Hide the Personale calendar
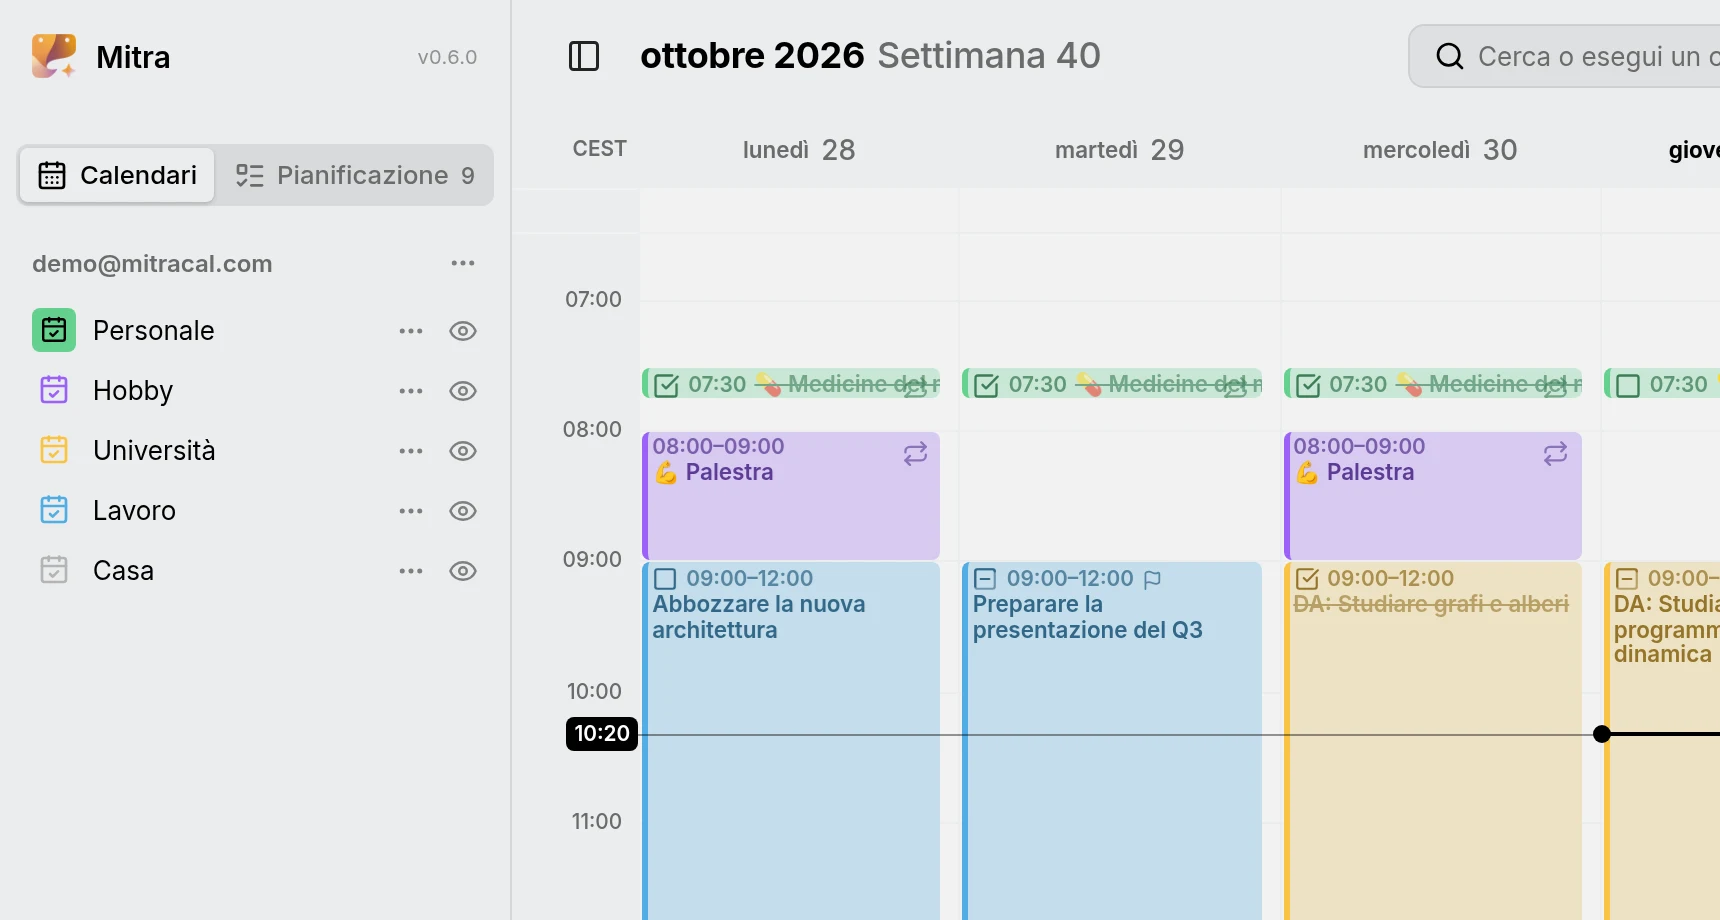1720x920 pixels. pos(462,331)
